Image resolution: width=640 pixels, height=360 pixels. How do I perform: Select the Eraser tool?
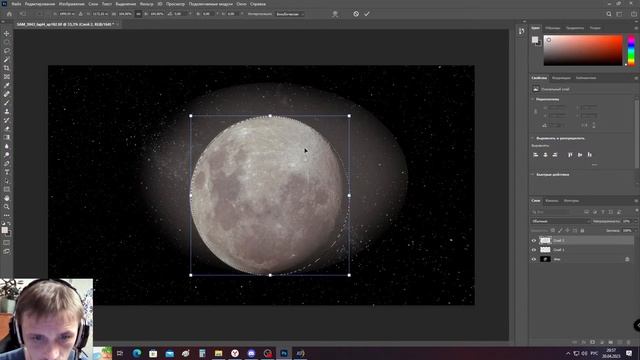[x=7, y=129]
